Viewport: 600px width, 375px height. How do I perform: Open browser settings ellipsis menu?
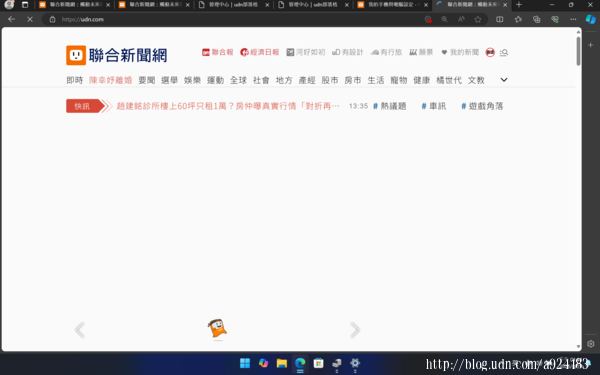pyautogui.click(x=573, y=19)
